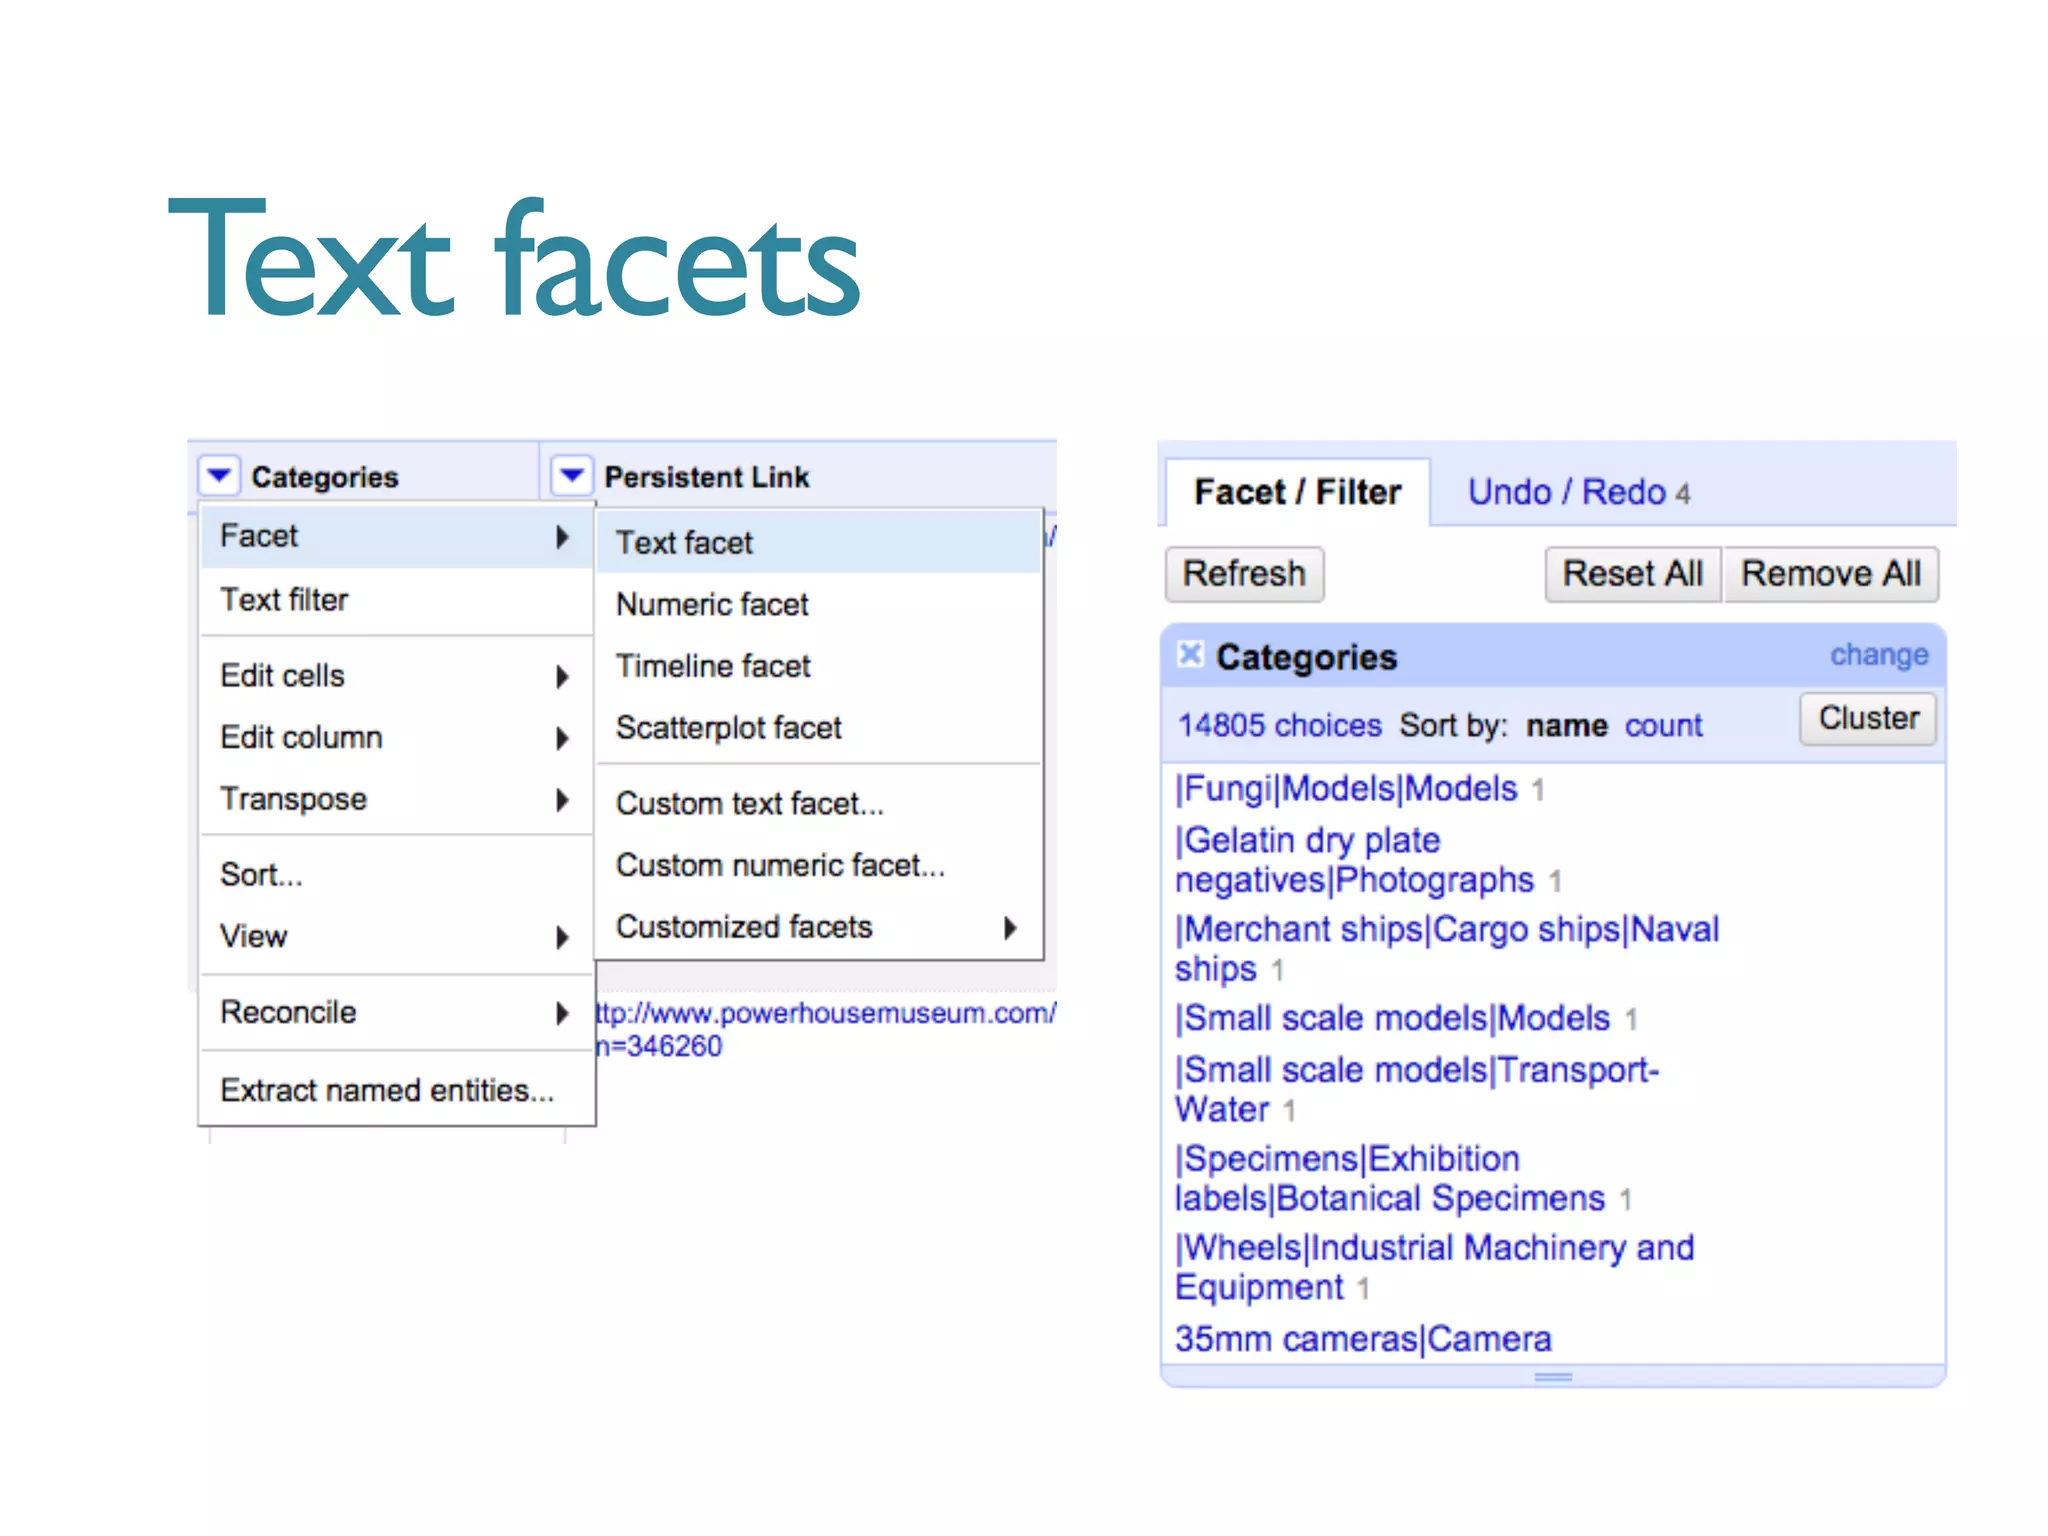Click the Refresh button
Viewport: 2048px width, 1536px height.
[x=1244, y=574]
